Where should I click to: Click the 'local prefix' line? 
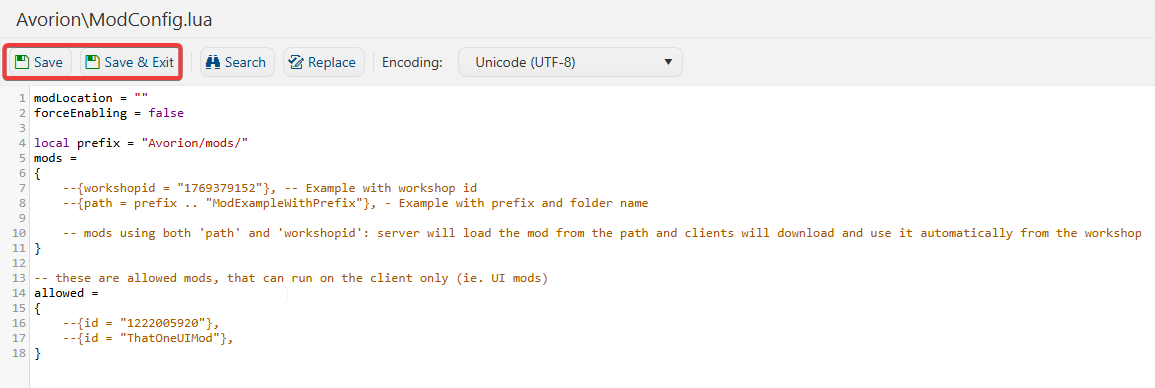point(141,143)
